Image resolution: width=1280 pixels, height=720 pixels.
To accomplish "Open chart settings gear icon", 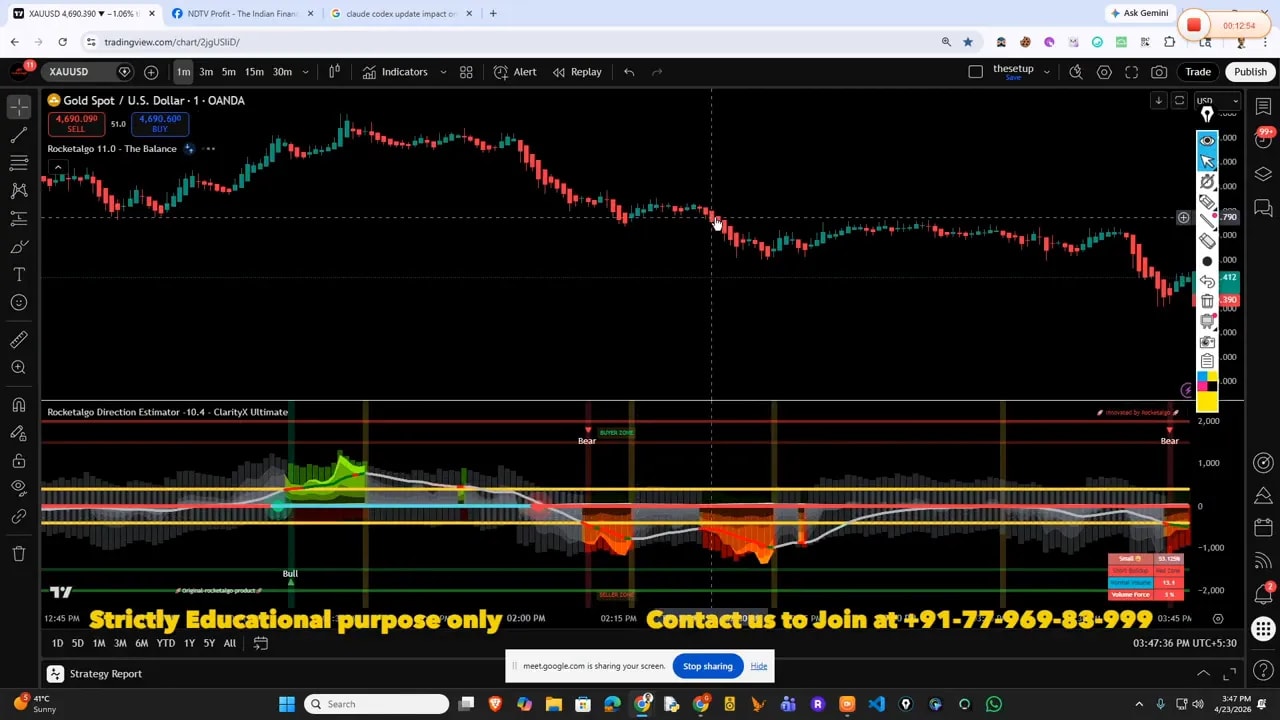I will pyautogui.click(x=1104, y=72).
